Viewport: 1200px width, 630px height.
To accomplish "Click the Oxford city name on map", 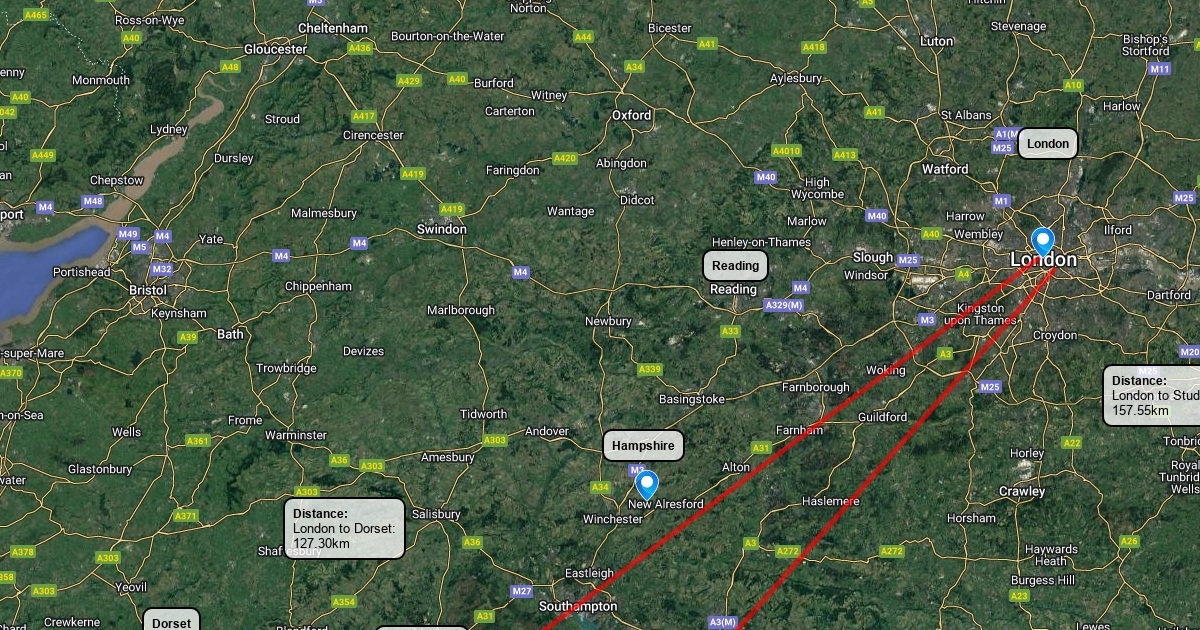I will pos(632,115).
